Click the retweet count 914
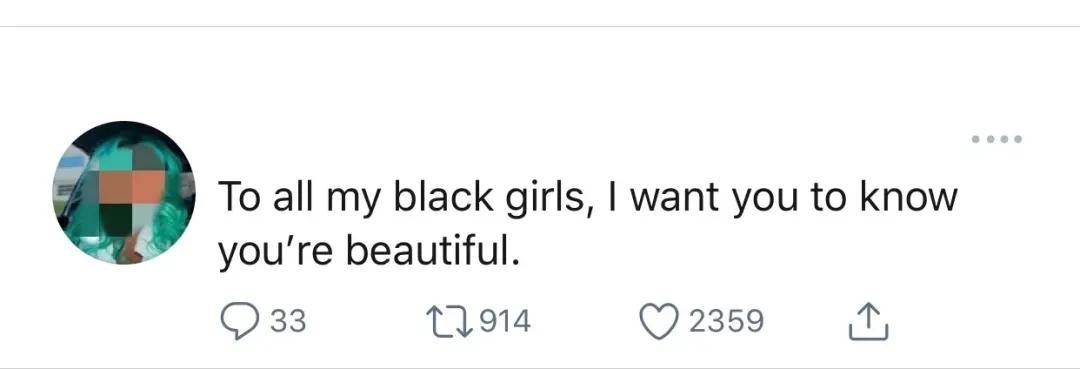Screen dimensions: 1080x369 click(504, 321)
